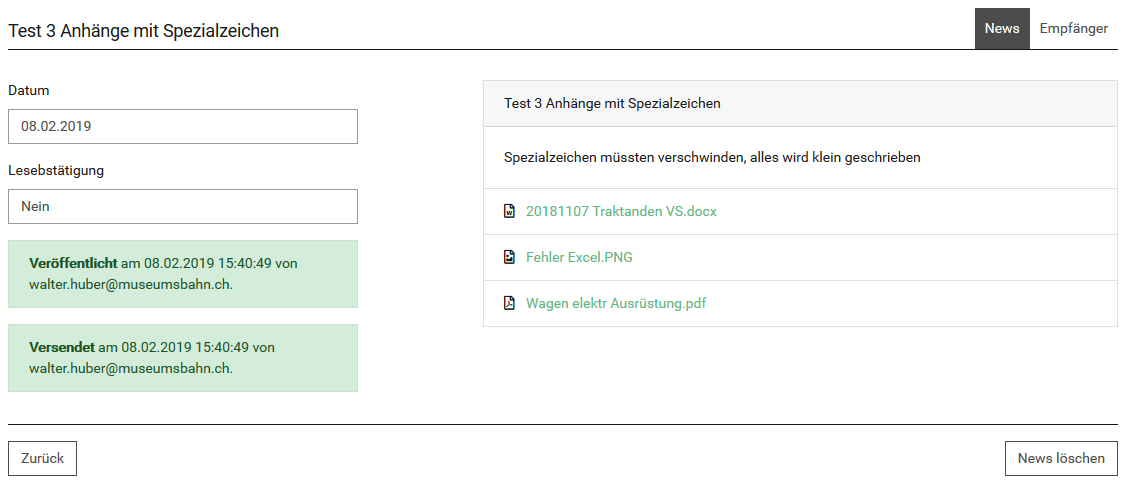
Task: Click the image file icon beside Fehler Excel.PNG
Action: [x=509, y=257]
